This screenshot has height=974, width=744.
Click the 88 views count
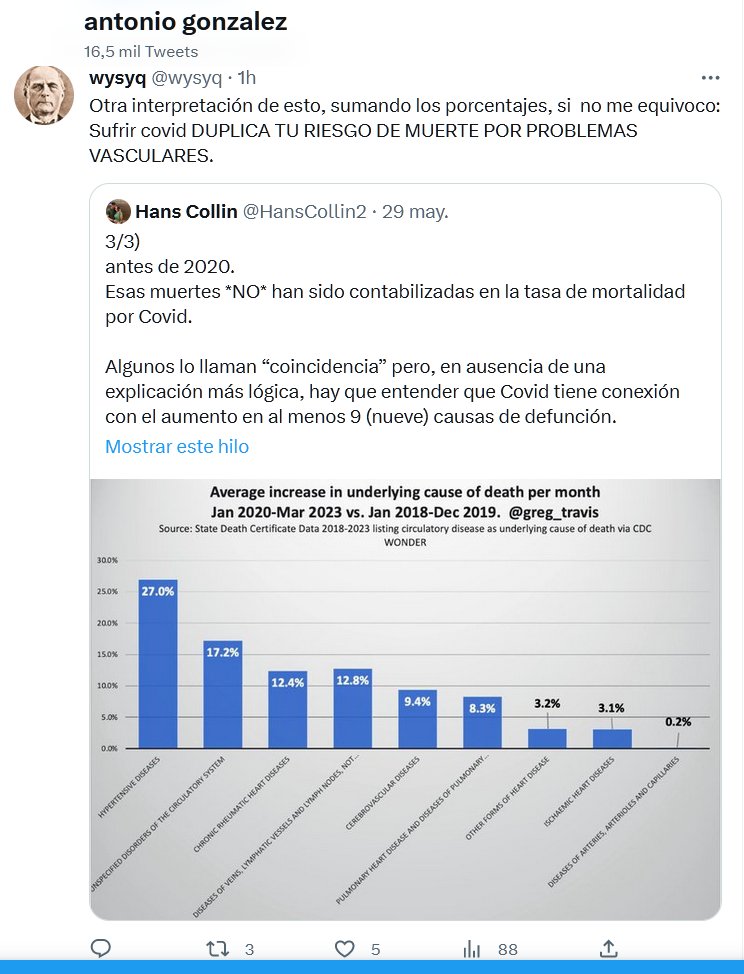coord(507,948)
